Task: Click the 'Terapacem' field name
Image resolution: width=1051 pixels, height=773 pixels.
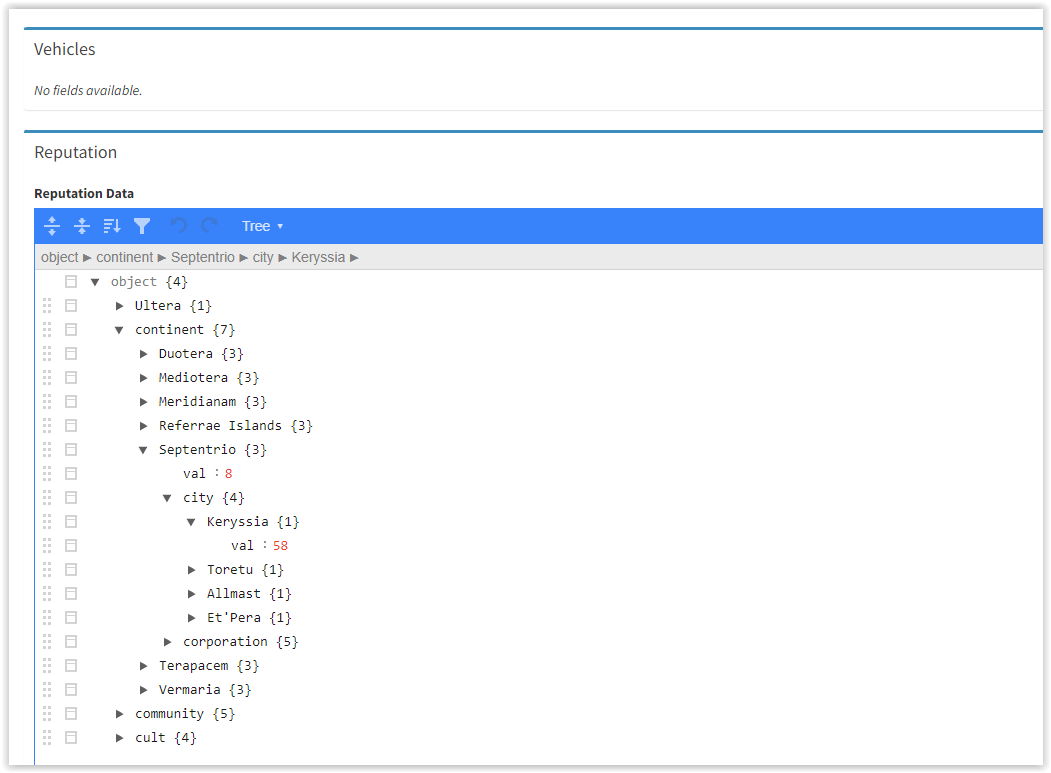Action: (x=193, y=666)
